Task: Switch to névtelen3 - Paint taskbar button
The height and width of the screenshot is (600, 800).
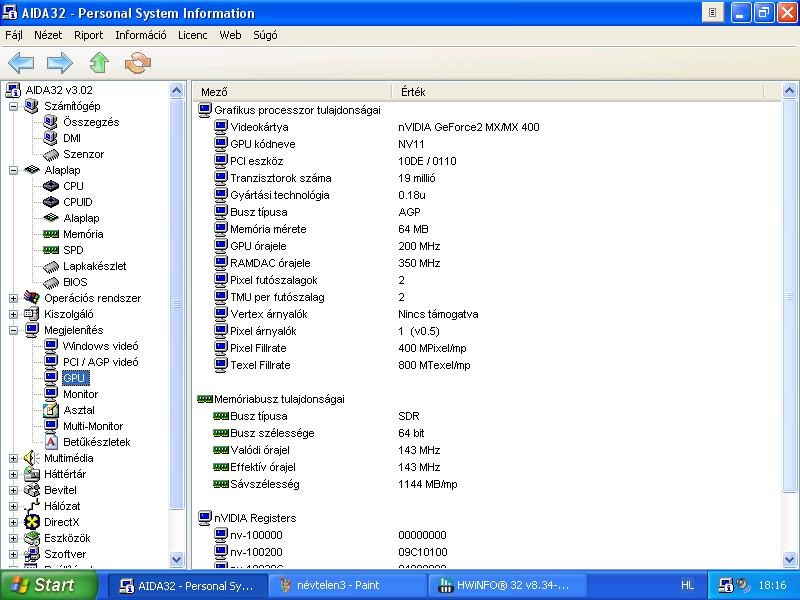Action: tap(347, 585)
